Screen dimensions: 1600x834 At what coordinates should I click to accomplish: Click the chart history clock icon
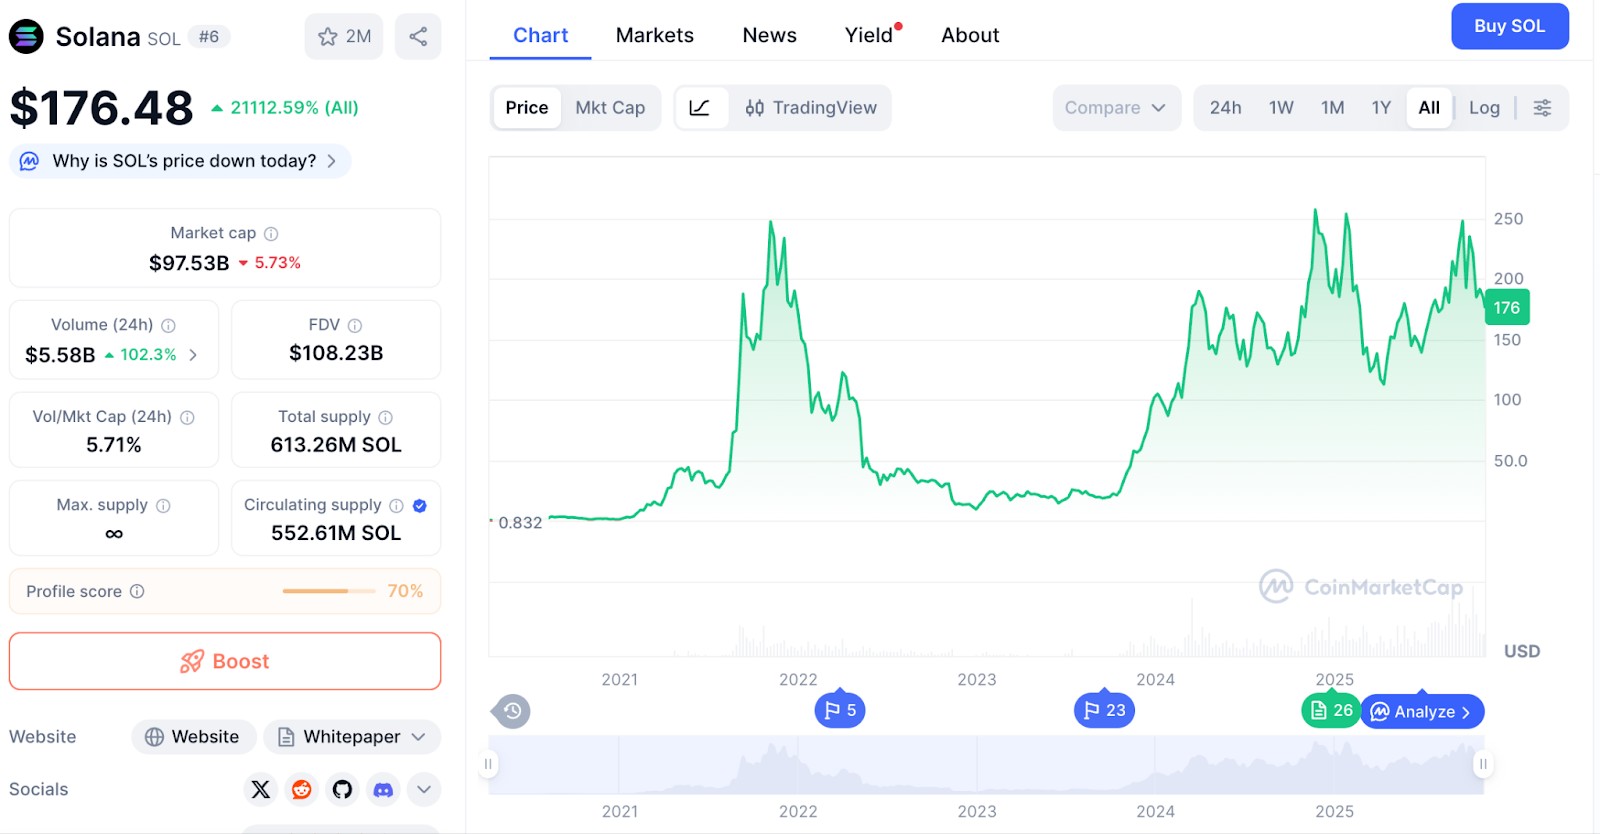coord(512,711)
